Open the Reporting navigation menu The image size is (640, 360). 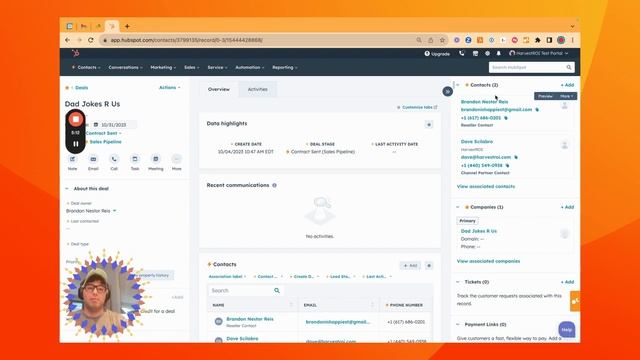click(284, 67)
